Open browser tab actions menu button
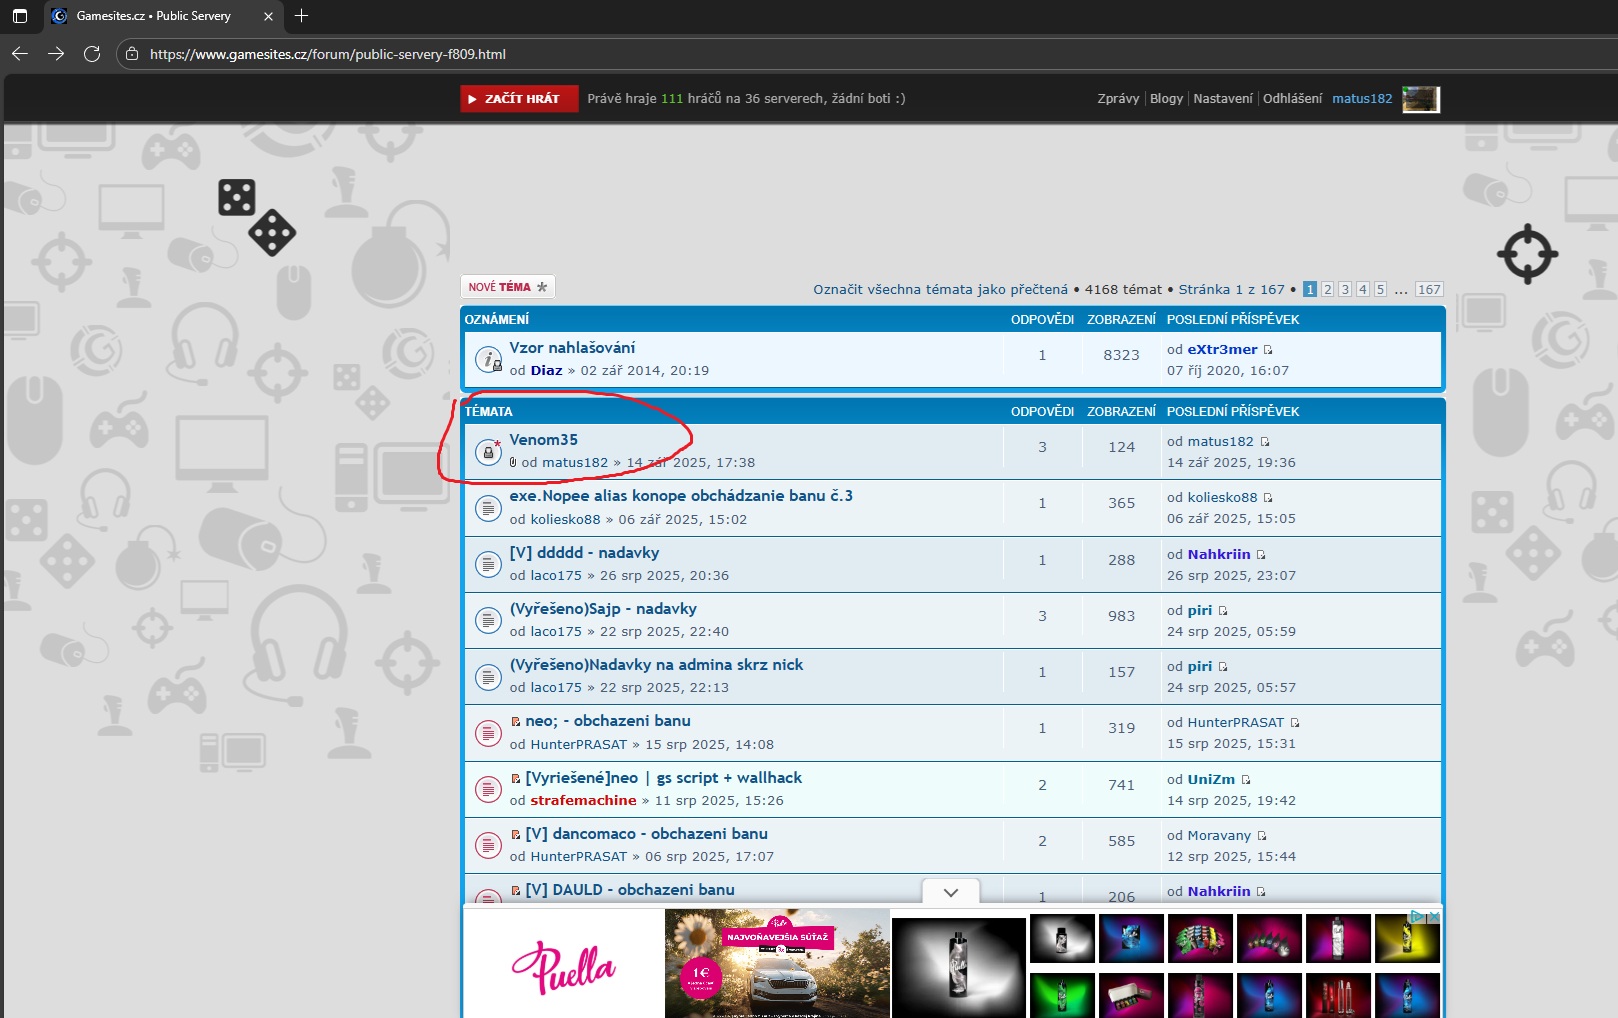 [x=20, y=16]
